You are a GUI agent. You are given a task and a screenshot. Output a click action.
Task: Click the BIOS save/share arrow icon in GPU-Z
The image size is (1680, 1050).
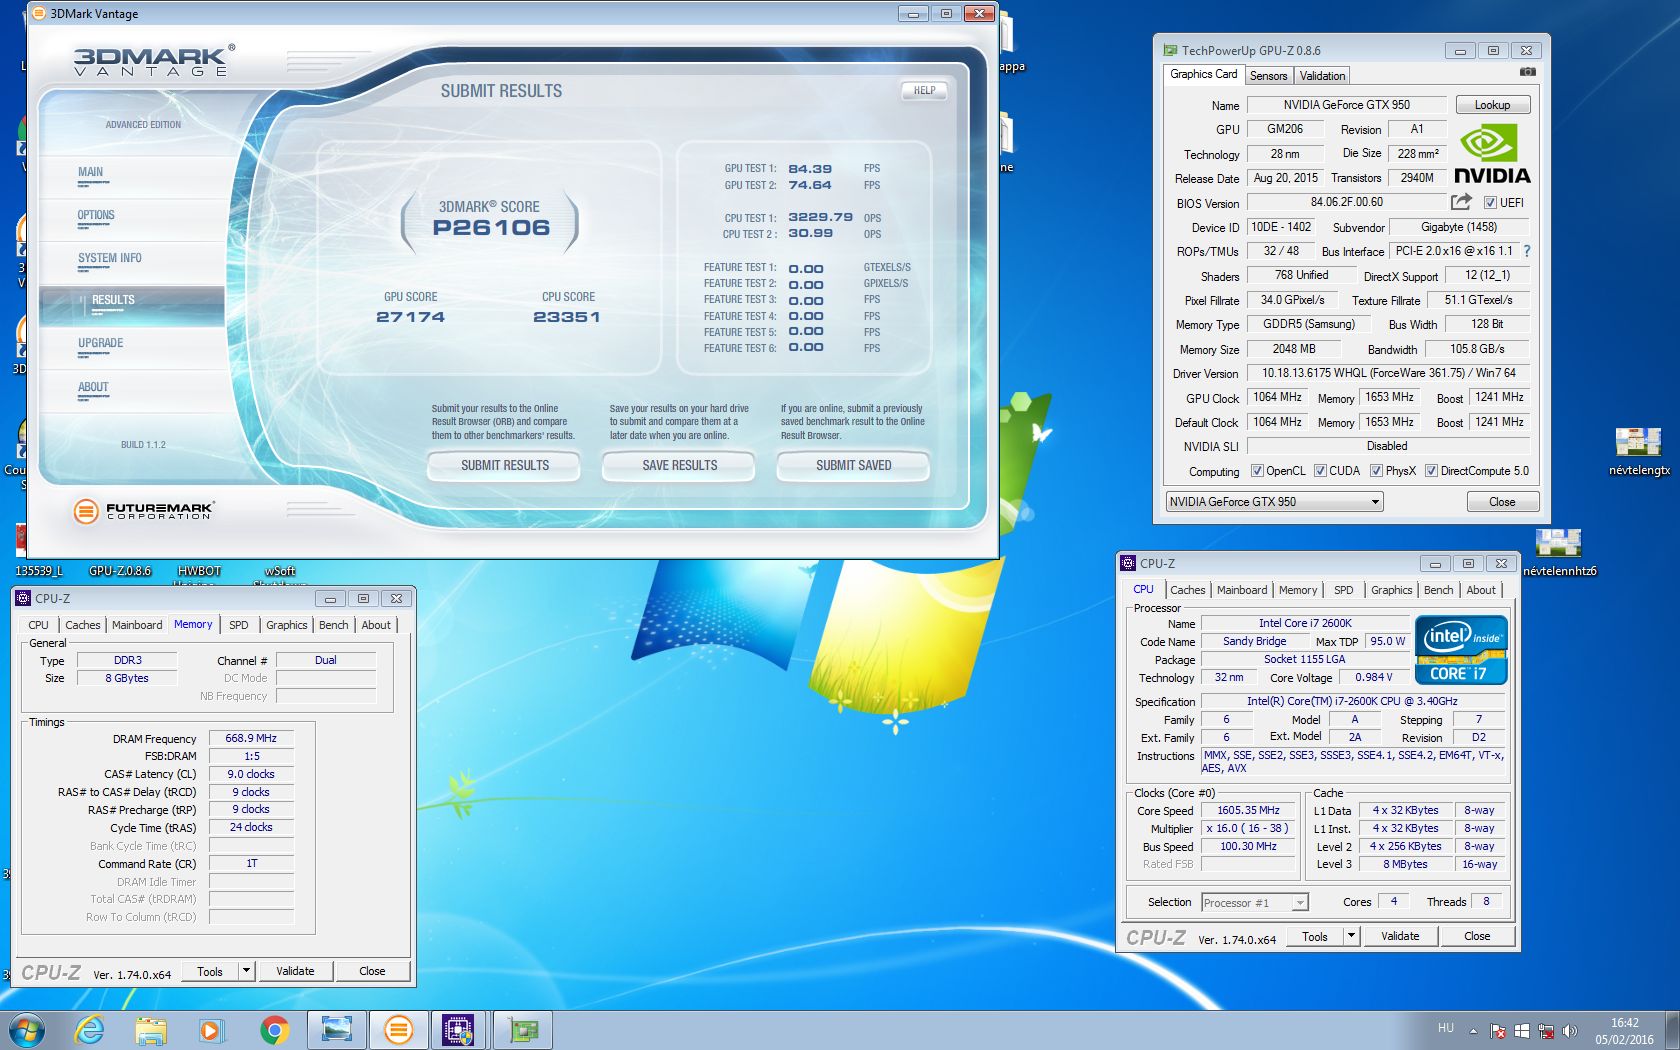[1461, 202]
